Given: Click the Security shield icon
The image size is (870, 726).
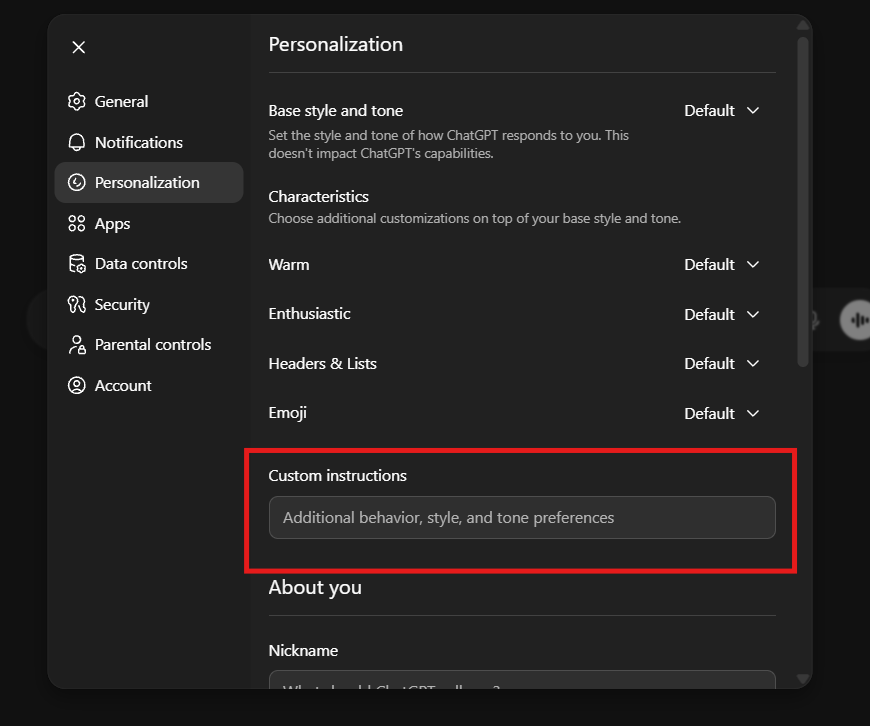Looking at the screenshot, I should pos(78,304).
